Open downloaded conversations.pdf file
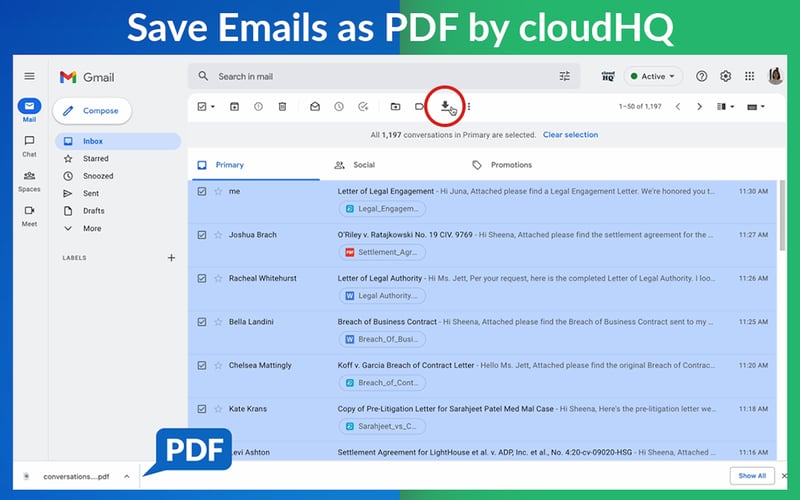800x500 pixels. 76,477
